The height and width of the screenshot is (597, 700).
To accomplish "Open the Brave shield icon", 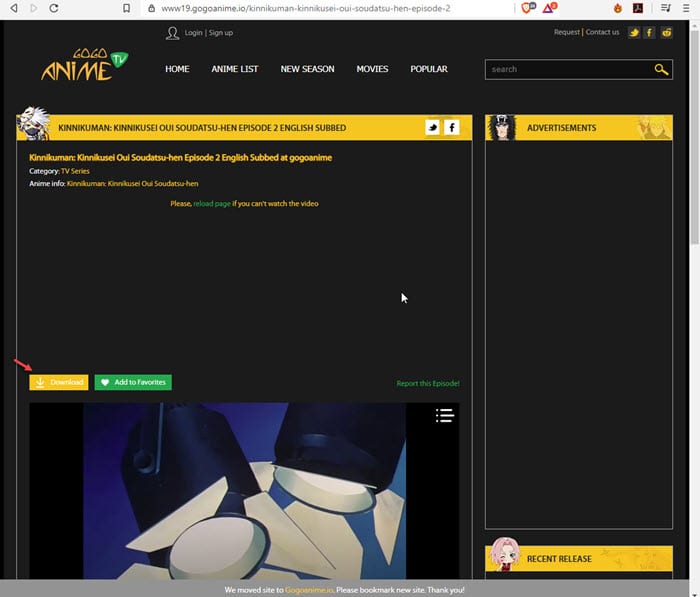I will [x=528, y=8].
